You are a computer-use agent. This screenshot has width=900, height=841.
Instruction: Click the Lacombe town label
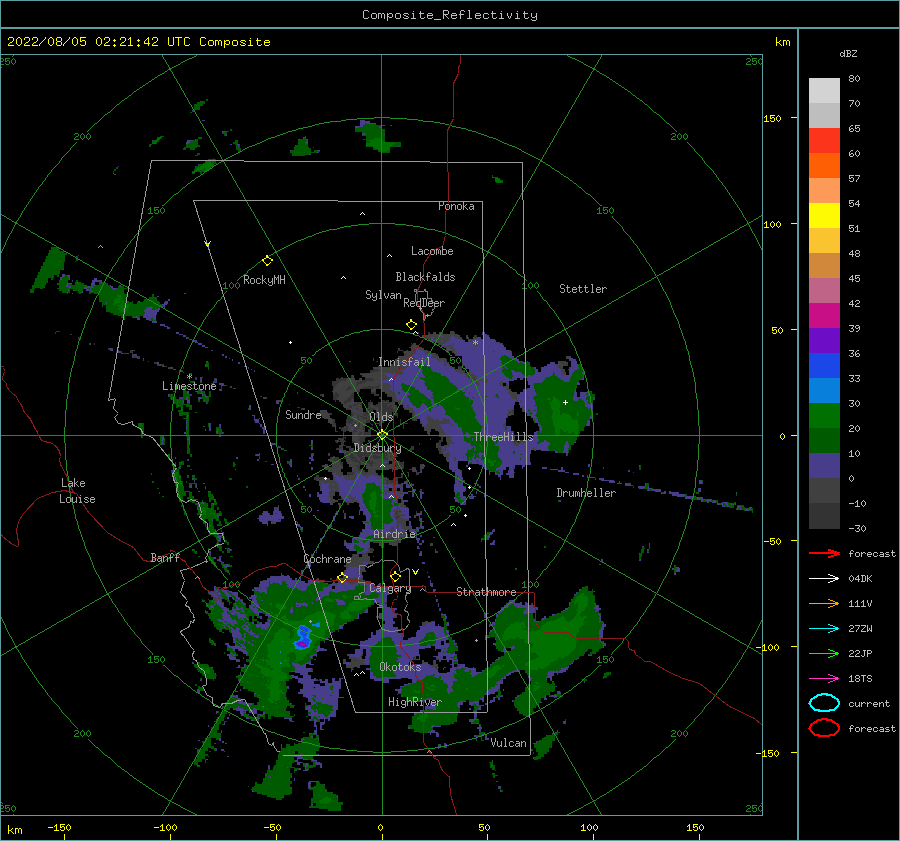pyautogui.click(x=432, y=251)
